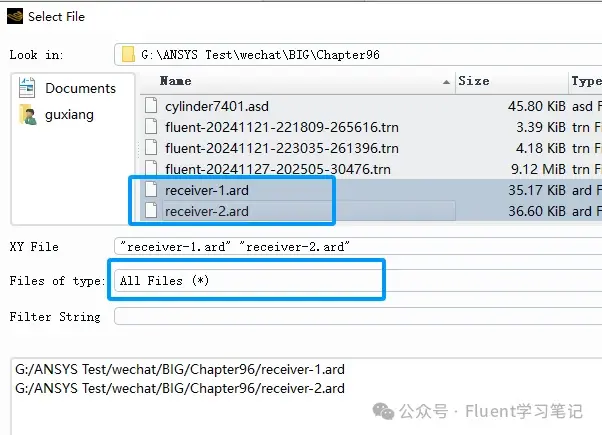Open the Look in path dropdown
Screen dimensions: 602x435
358,55
